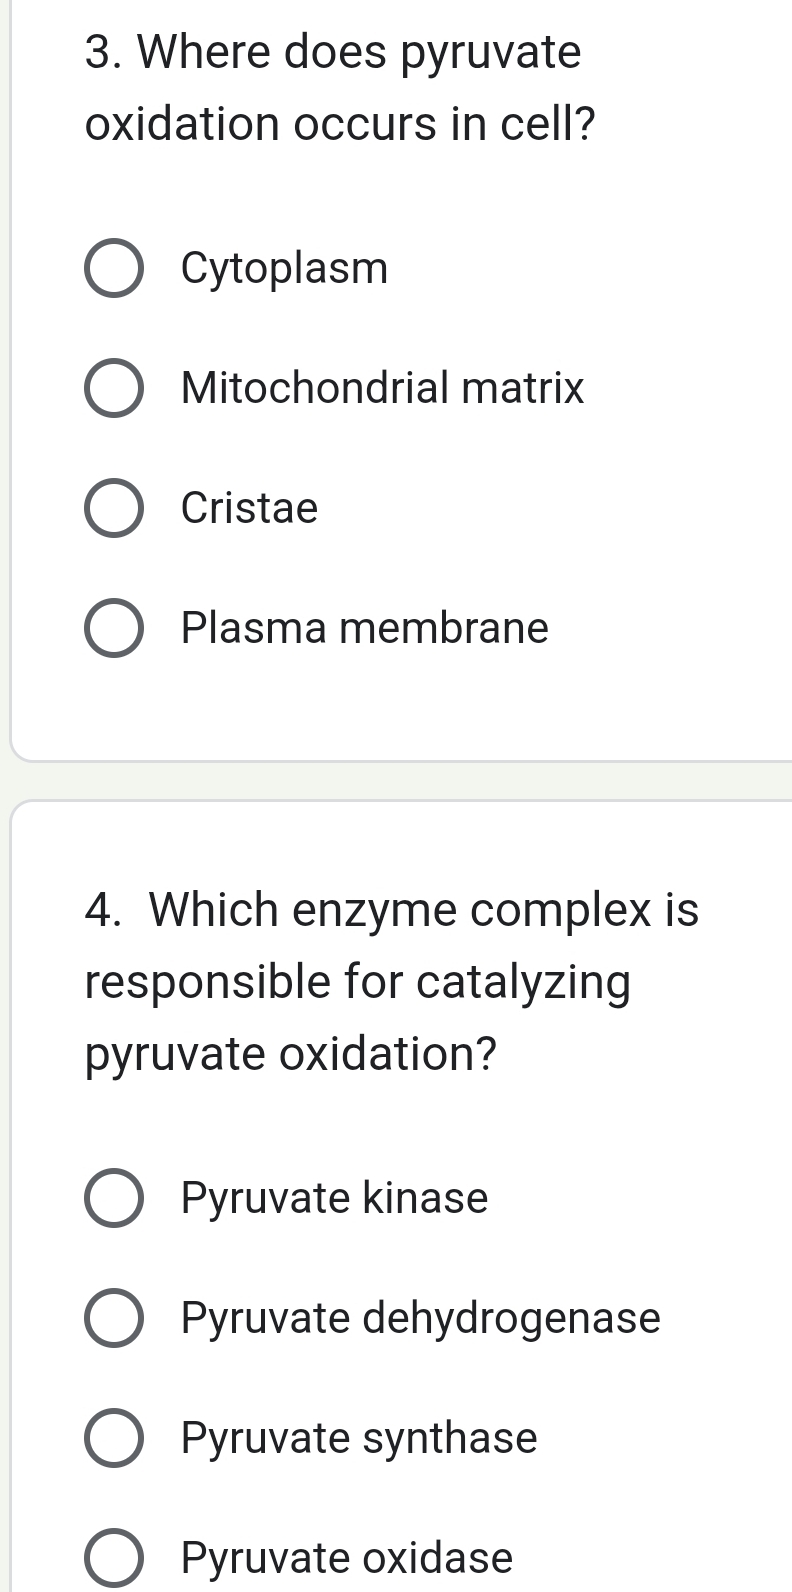The height and width of the screenshot is (1592, 792).
Task: Select the Plasma membrane radio button
Action: pos(113,629)
